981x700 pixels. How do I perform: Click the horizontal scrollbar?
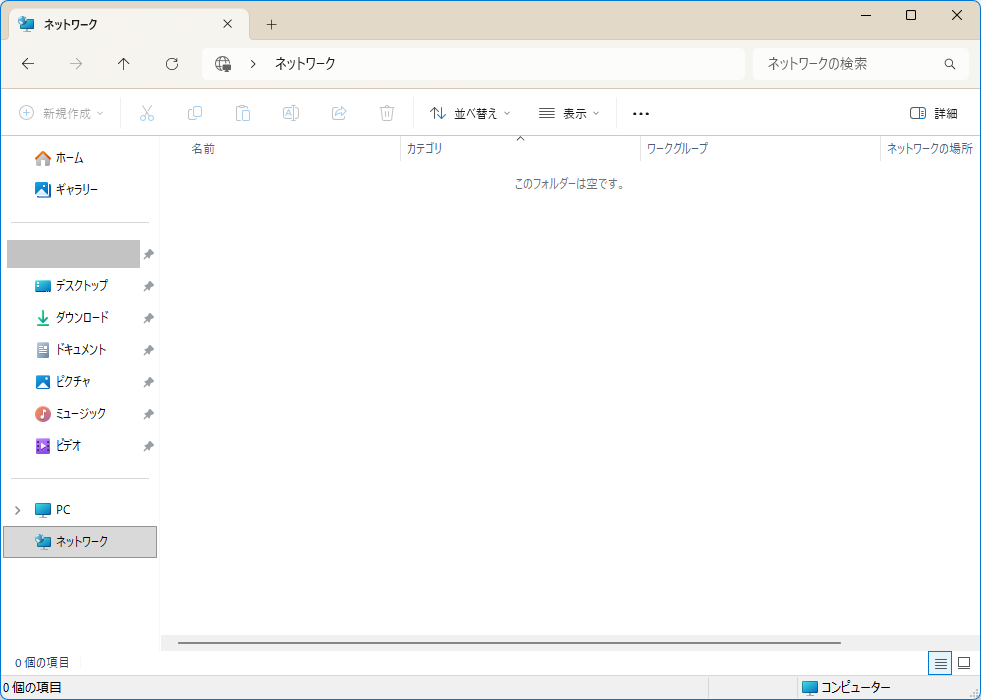click(x=509, y=643)
